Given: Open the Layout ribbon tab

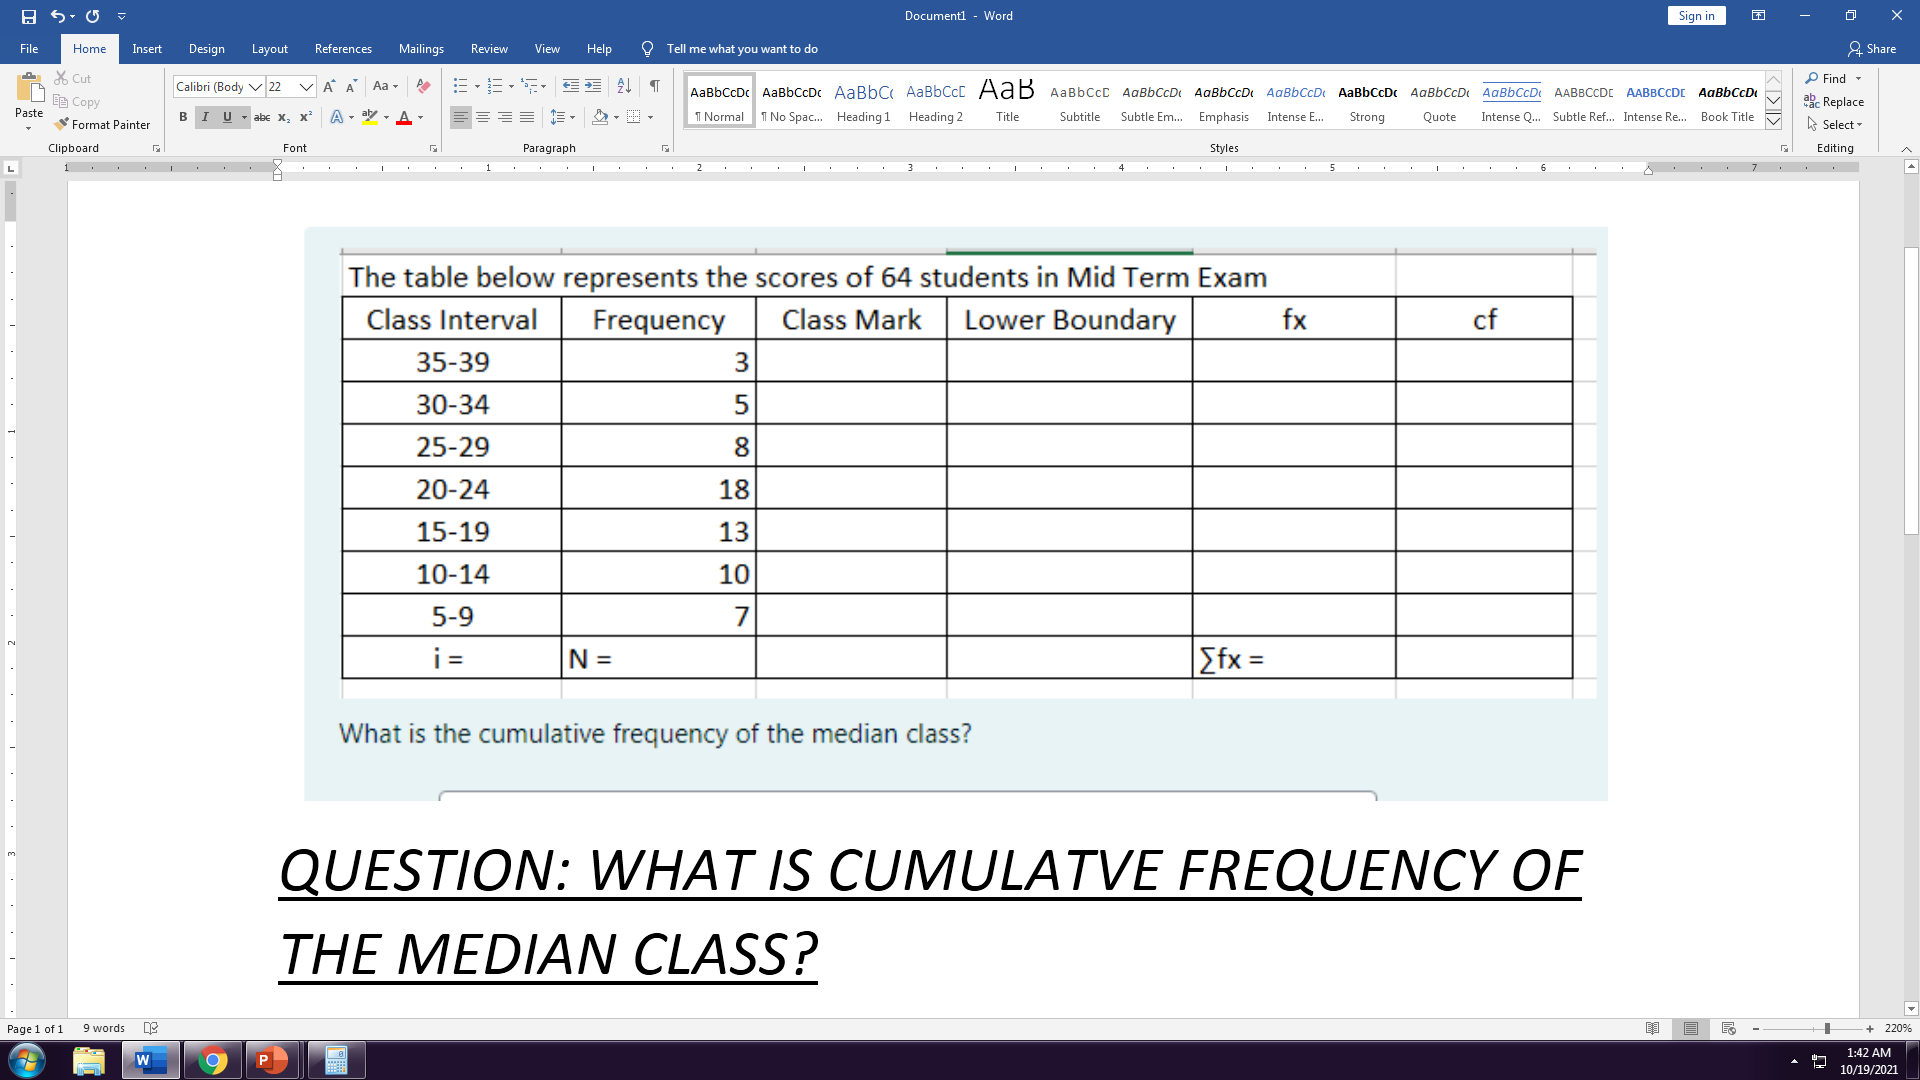Looking at the screenshot, I should (269, 49).
